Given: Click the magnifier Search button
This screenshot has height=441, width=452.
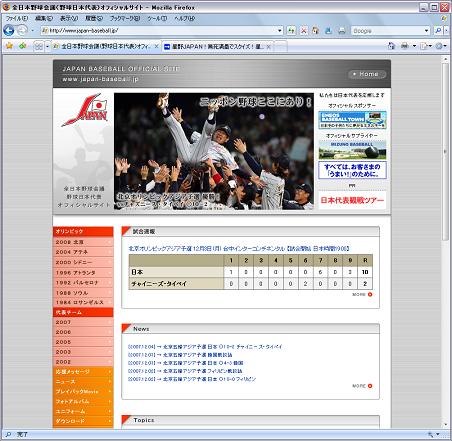Looking at the screenshot, I should tap(438, 31).
